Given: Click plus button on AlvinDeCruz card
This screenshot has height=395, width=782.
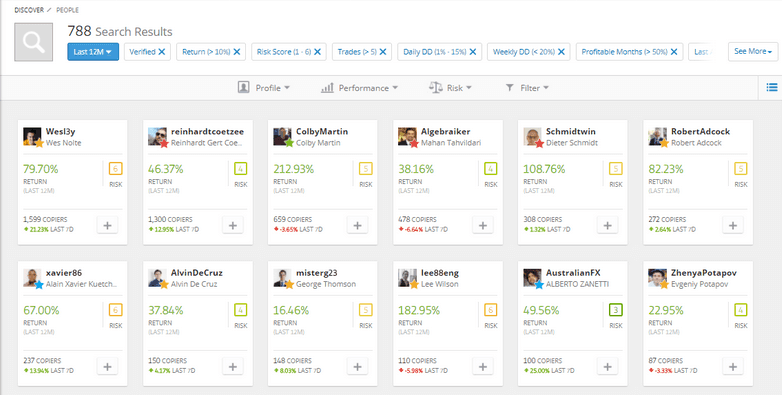Looking at the screenshot, I should click(232, 367).
